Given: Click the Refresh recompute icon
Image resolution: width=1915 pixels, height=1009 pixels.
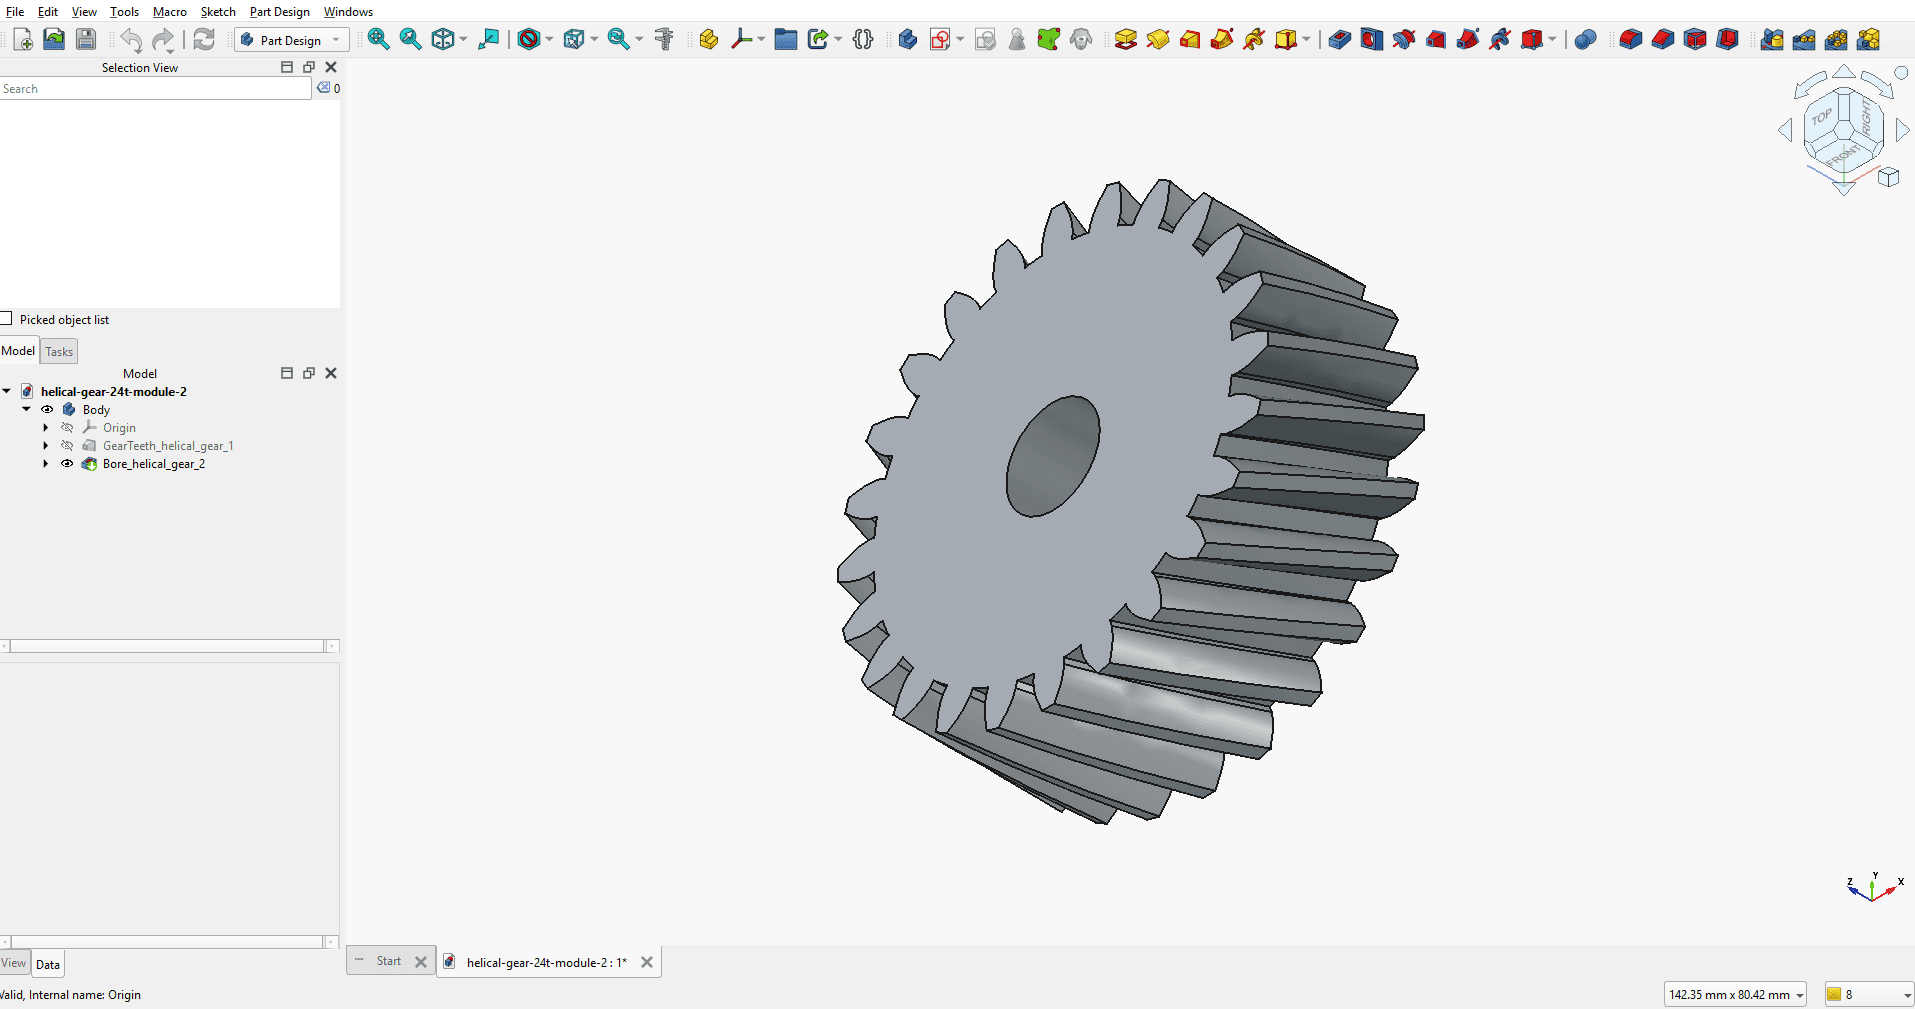Looking at the screenshot, I should point(204,40).
